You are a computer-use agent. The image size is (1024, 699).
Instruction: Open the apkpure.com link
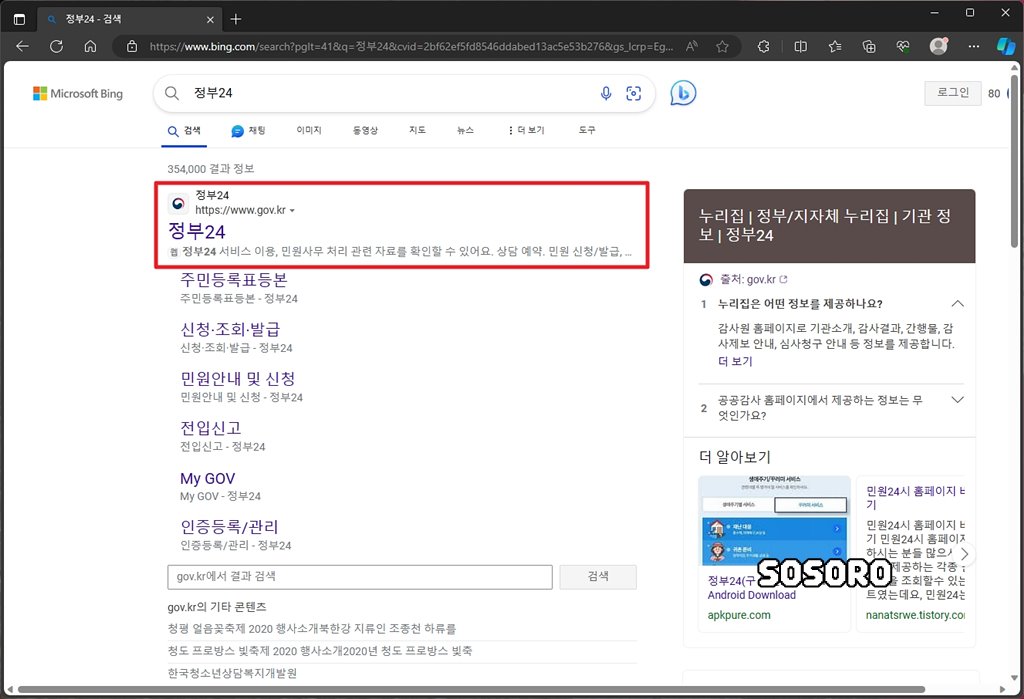click(739, 615)
